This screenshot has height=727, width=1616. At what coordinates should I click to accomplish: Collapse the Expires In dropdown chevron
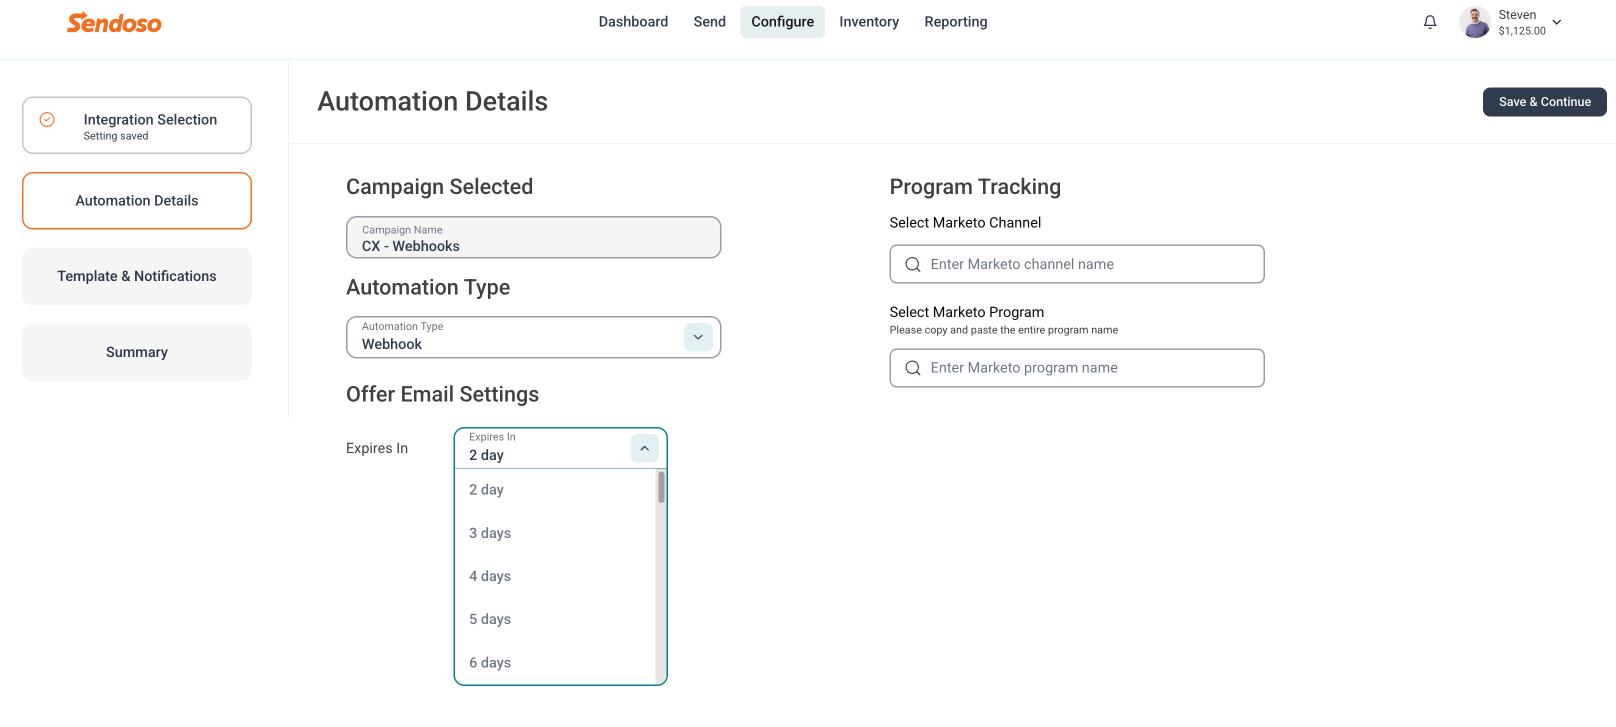point(645,448)
